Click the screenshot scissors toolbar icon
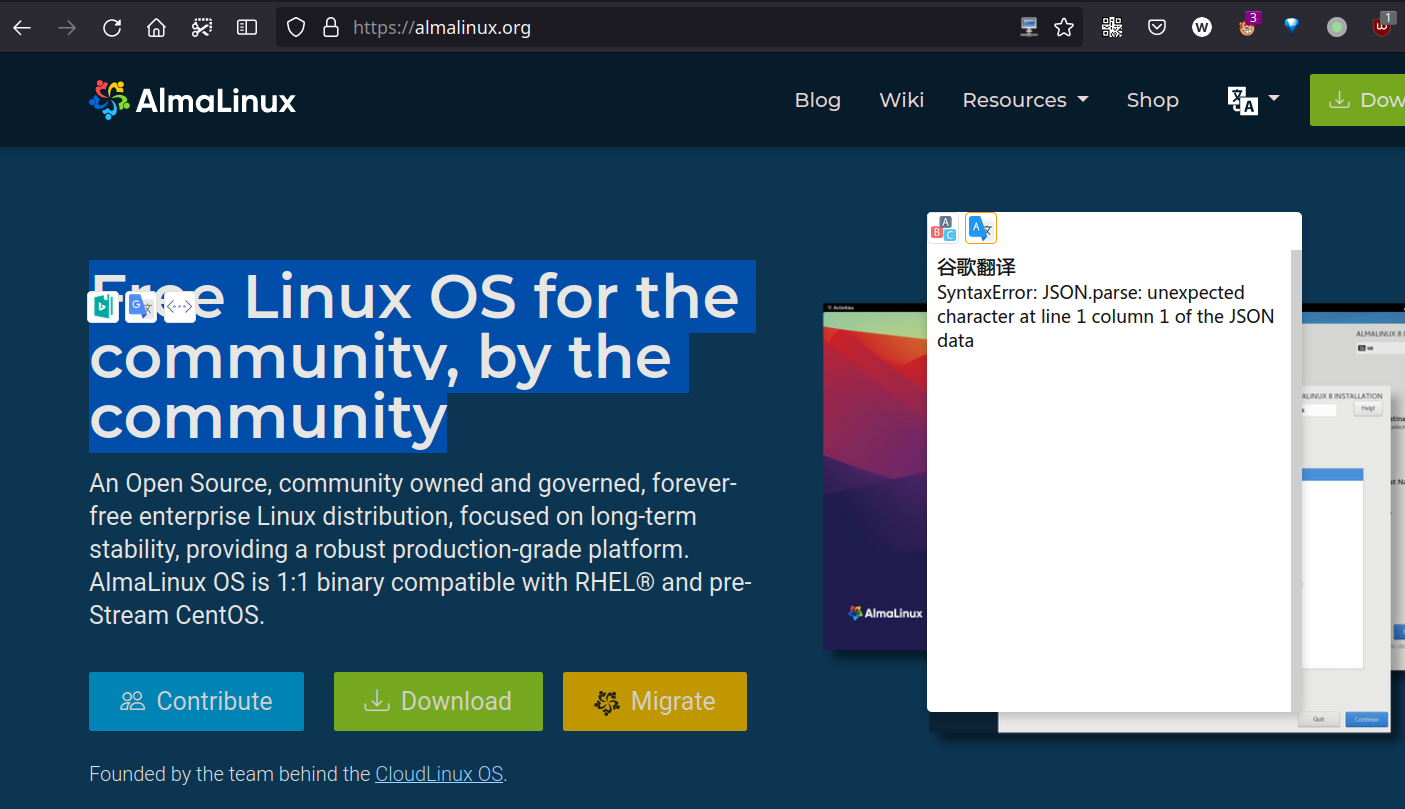Screen dimensions: 1405x809 [x=202, y=28]
